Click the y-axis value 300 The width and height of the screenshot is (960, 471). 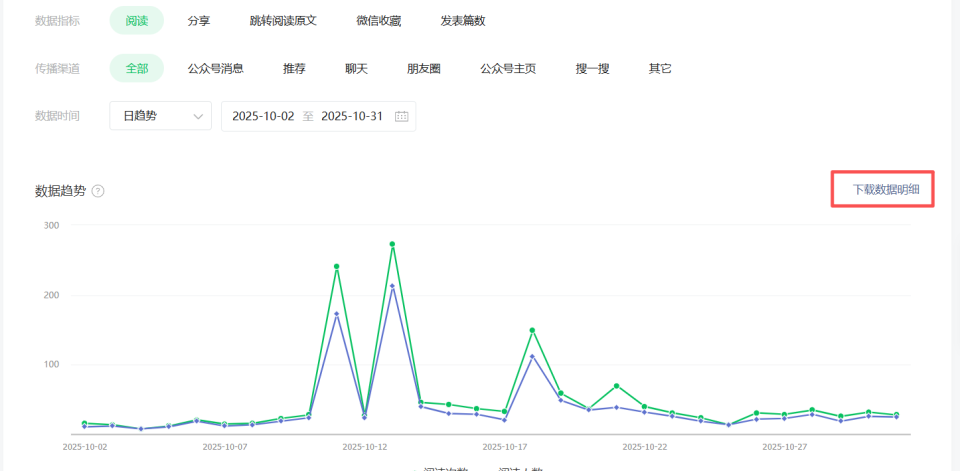(51, 225)
